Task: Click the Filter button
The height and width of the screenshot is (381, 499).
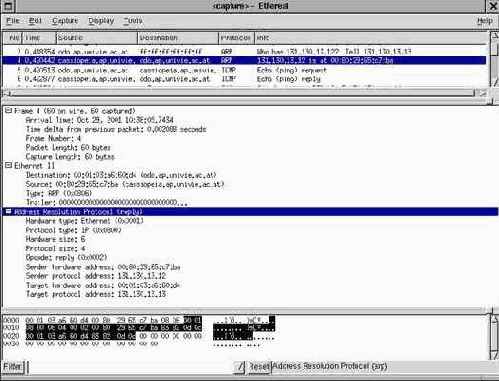Action: pyautogui.click(x=12, y=367)
